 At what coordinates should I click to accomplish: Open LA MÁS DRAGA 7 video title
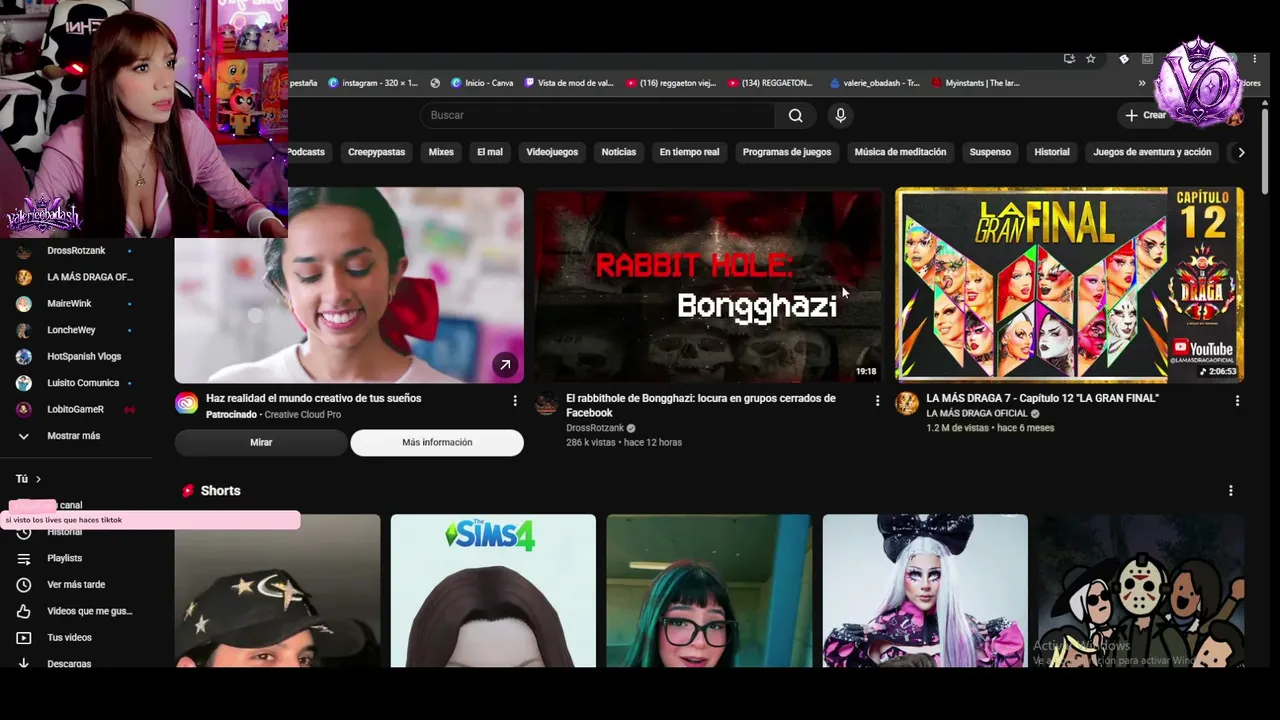click(x=1042, y=398)
